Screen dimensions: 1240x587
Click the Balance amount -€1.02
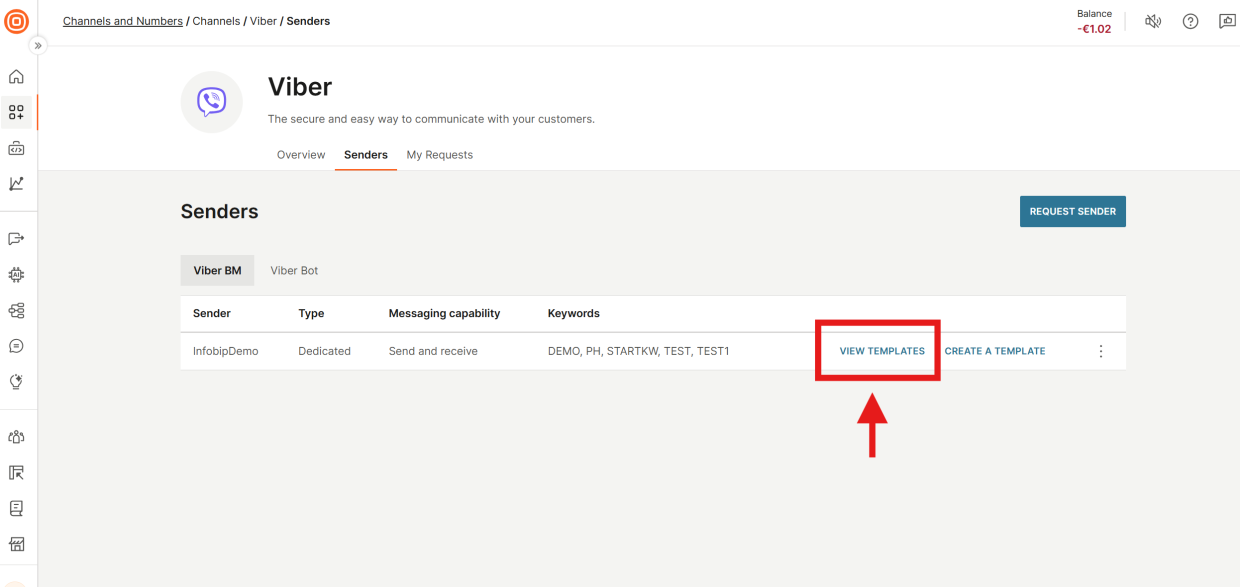click(1094, 29)
